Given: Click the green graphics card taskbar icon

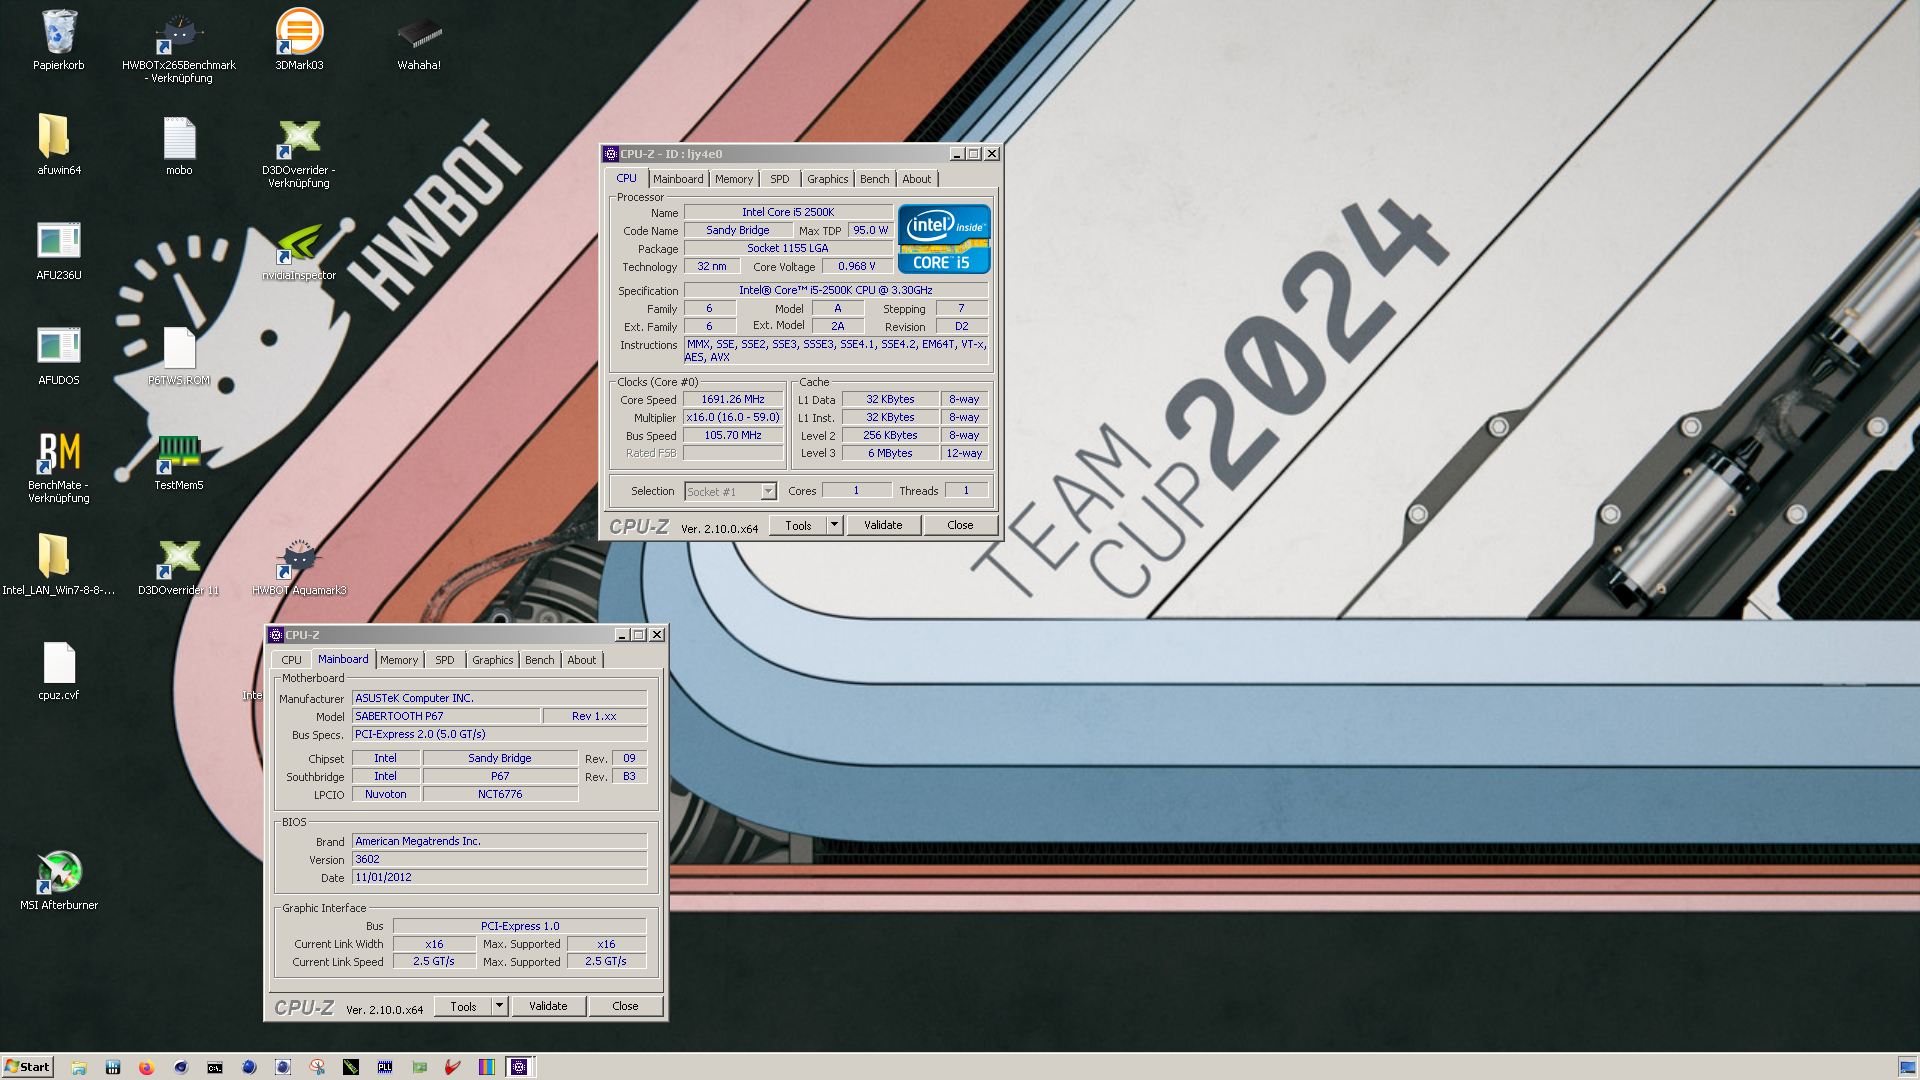Looking at the screenshot, I should click(x=420, y=1067).
